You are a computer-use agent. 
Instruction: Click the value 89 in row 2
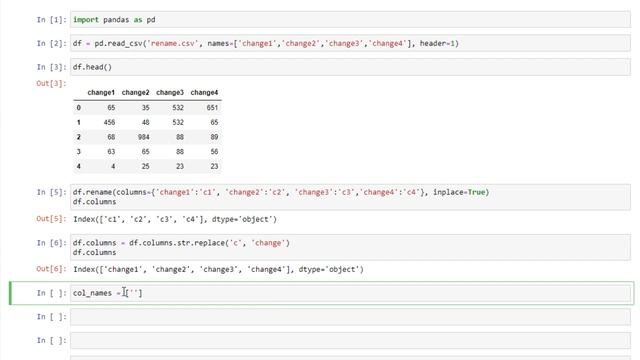214,137
